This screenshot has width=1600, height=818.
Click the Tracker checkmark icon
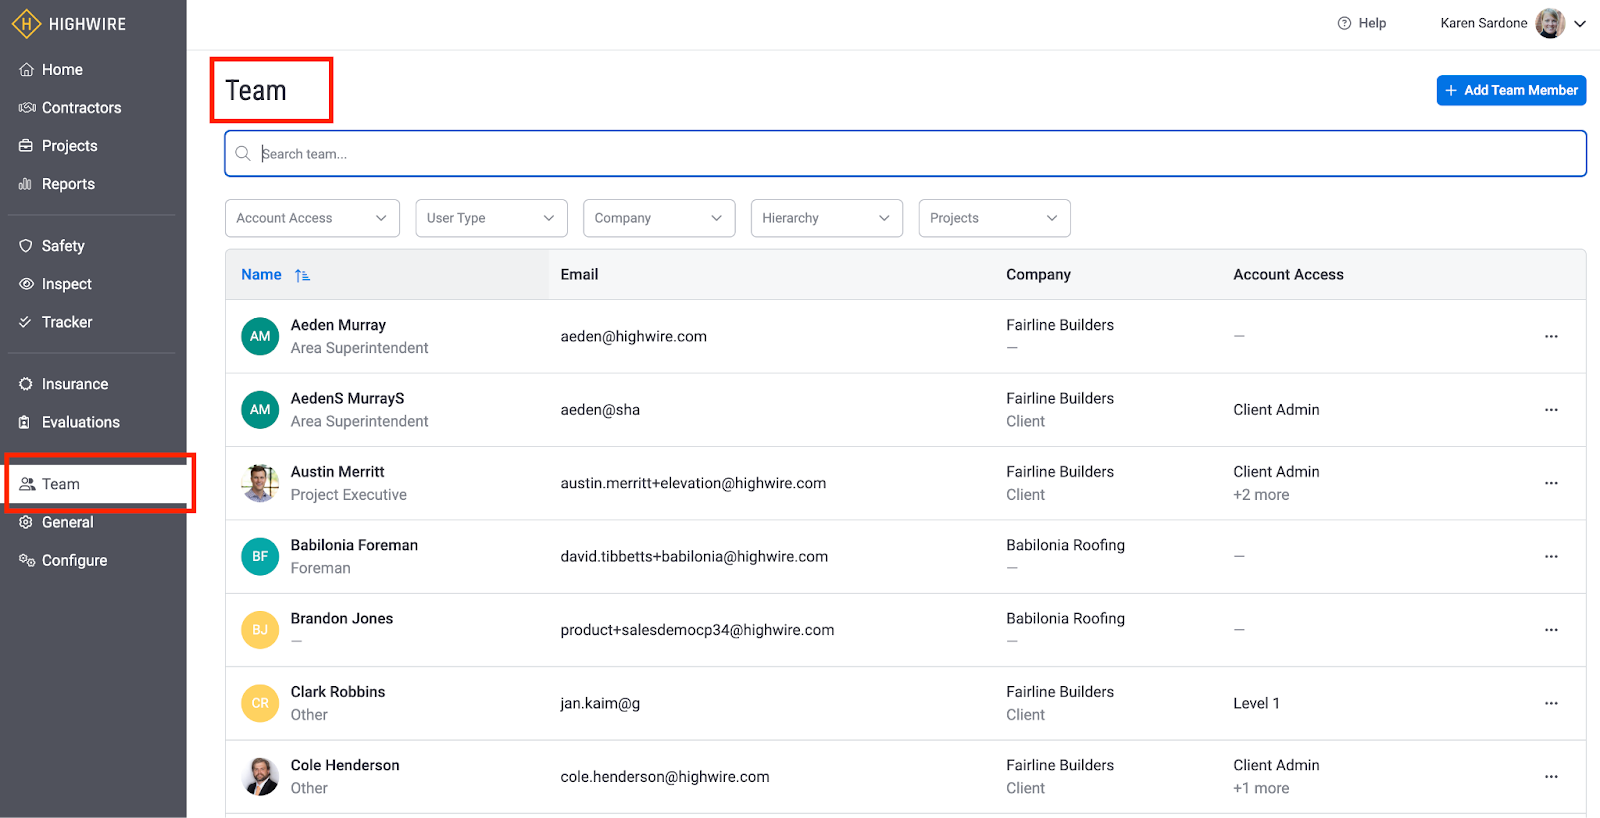(26, 322)
